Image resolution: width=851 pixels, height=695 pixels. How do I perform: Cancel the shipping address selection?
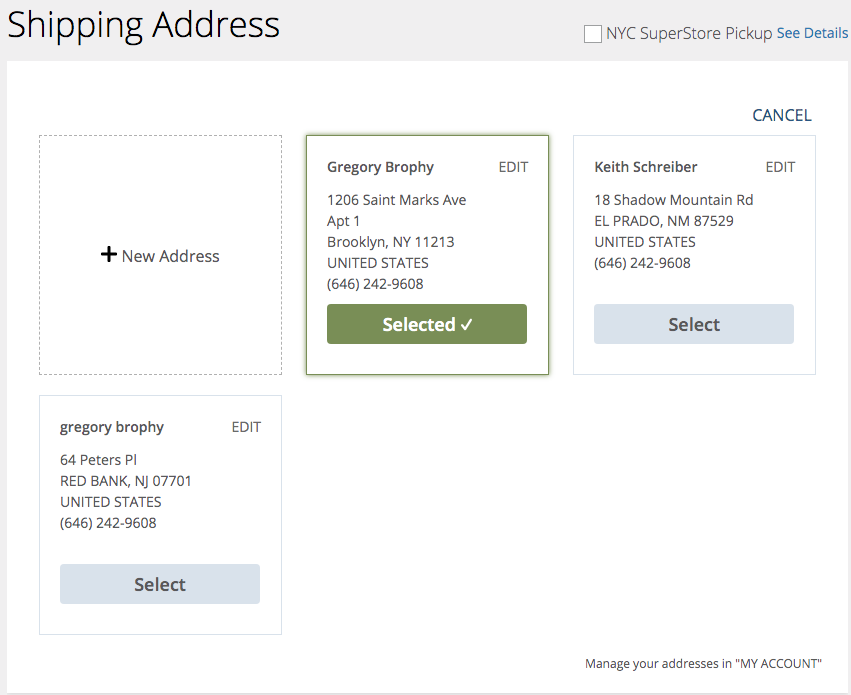click(x=782, y=115)
